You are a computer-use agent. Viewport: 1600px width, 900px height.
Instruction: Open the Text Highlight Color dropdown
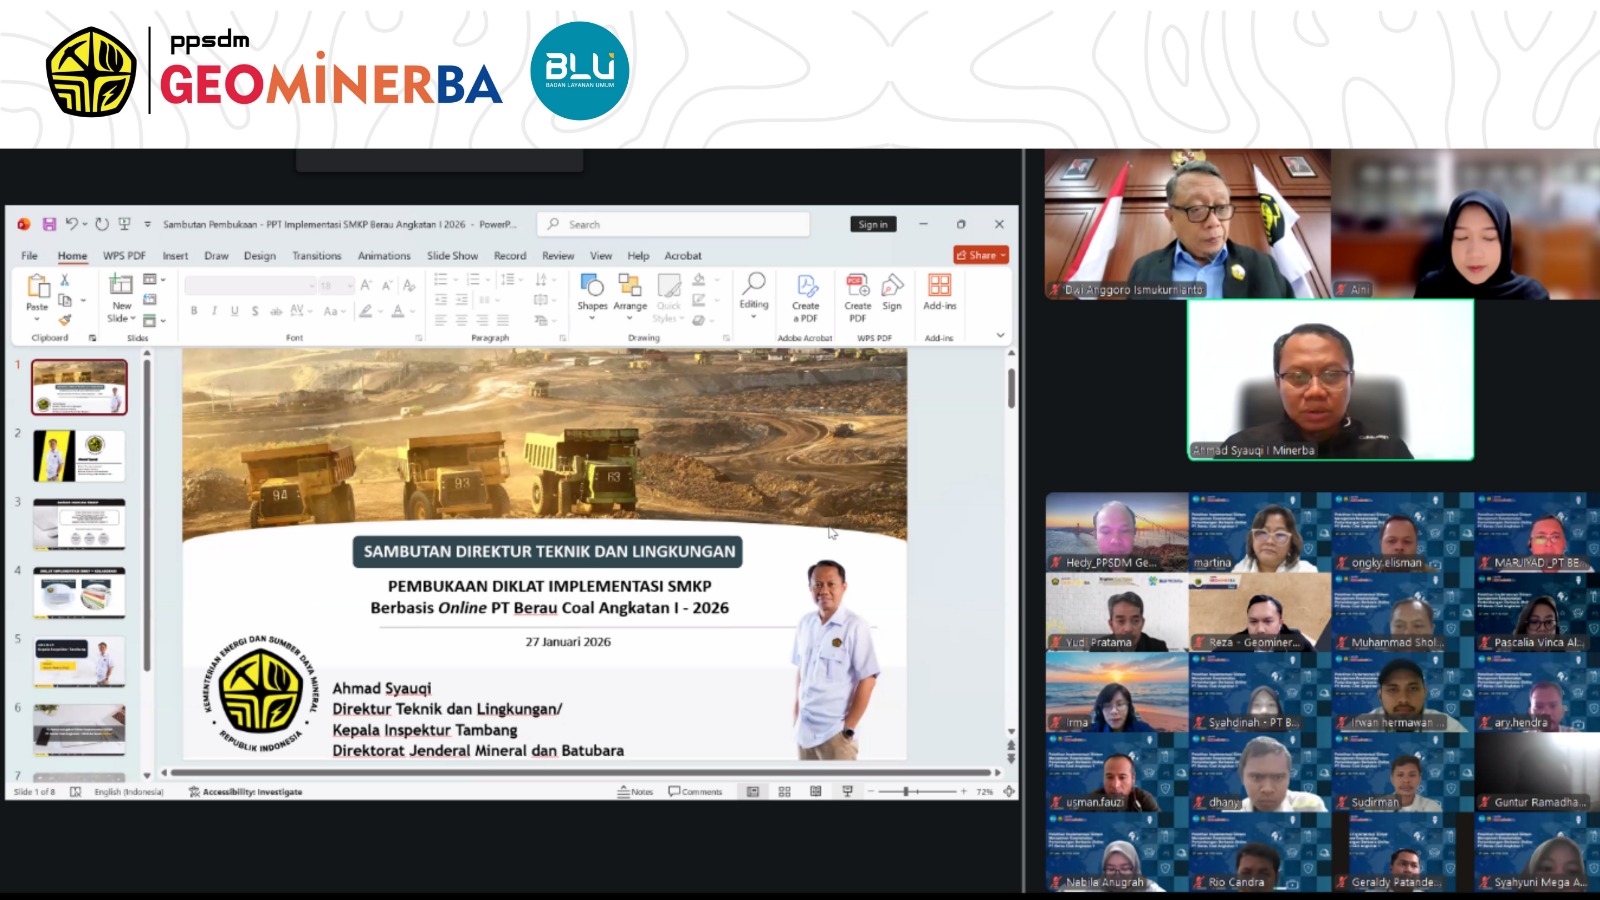point(381,311)
